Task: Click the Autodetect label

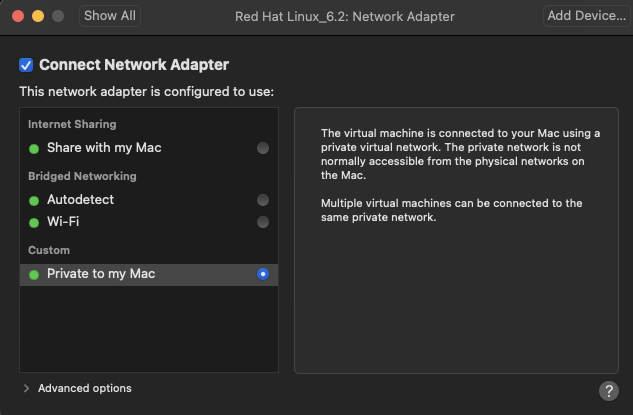Action: pos(80,199)
